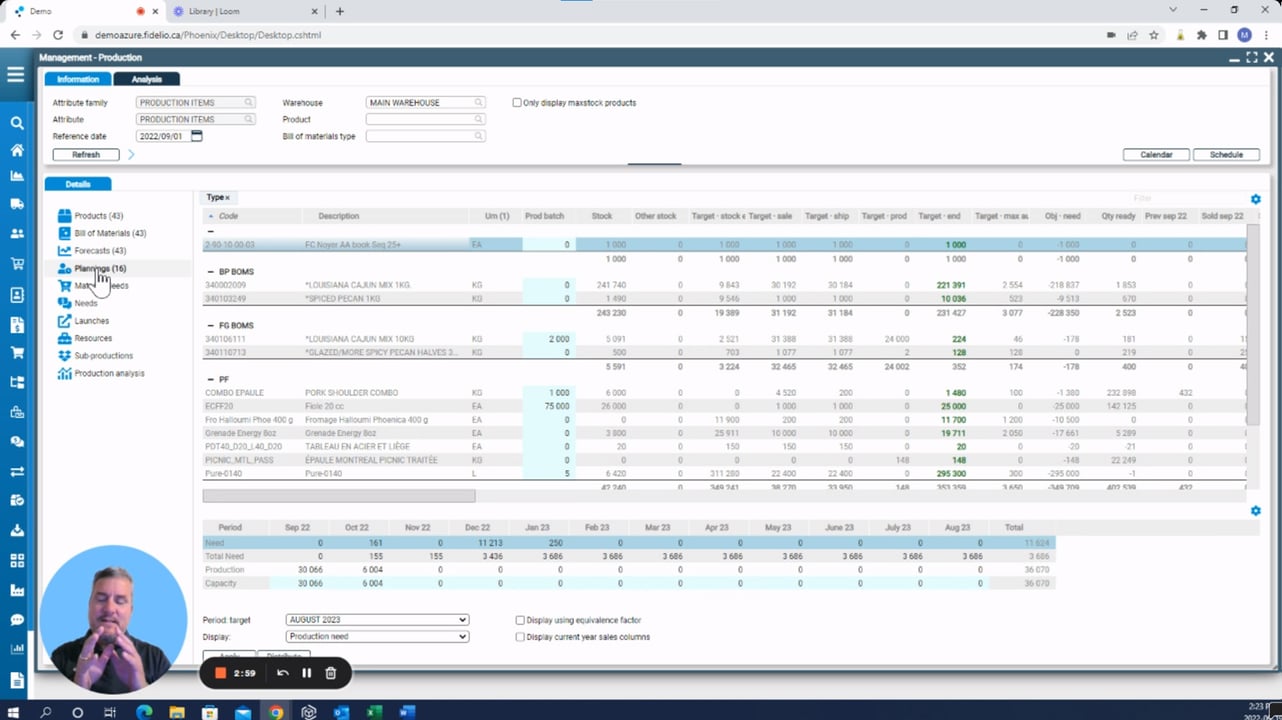Click the search icon in Attribute family field
Image resolution: width=1282 pixels, height=720 pixels.
249,102
